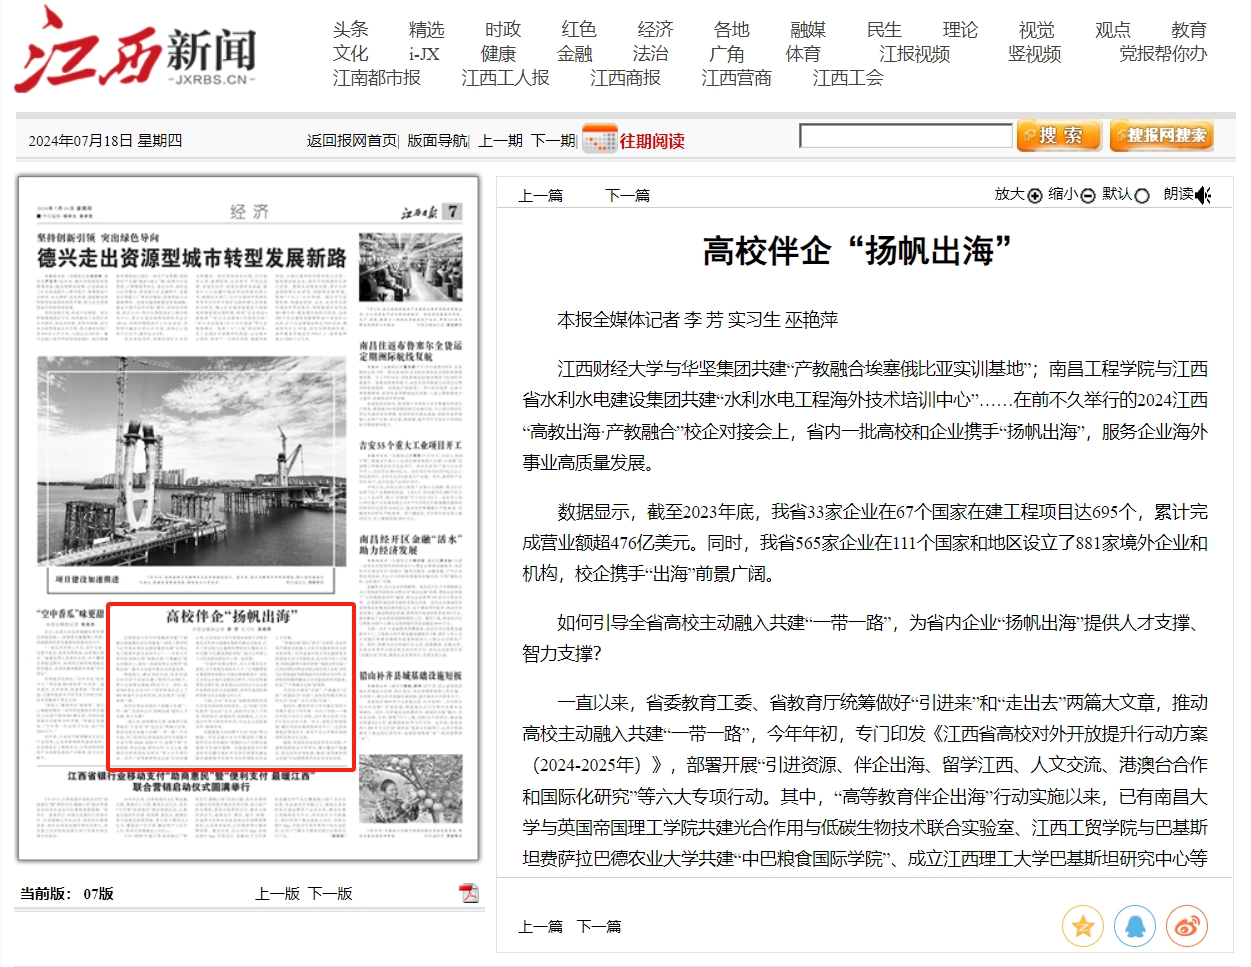Click the bridge construction photo on page thumbnail
The image size is (1251, 967).
click(192, 460)
